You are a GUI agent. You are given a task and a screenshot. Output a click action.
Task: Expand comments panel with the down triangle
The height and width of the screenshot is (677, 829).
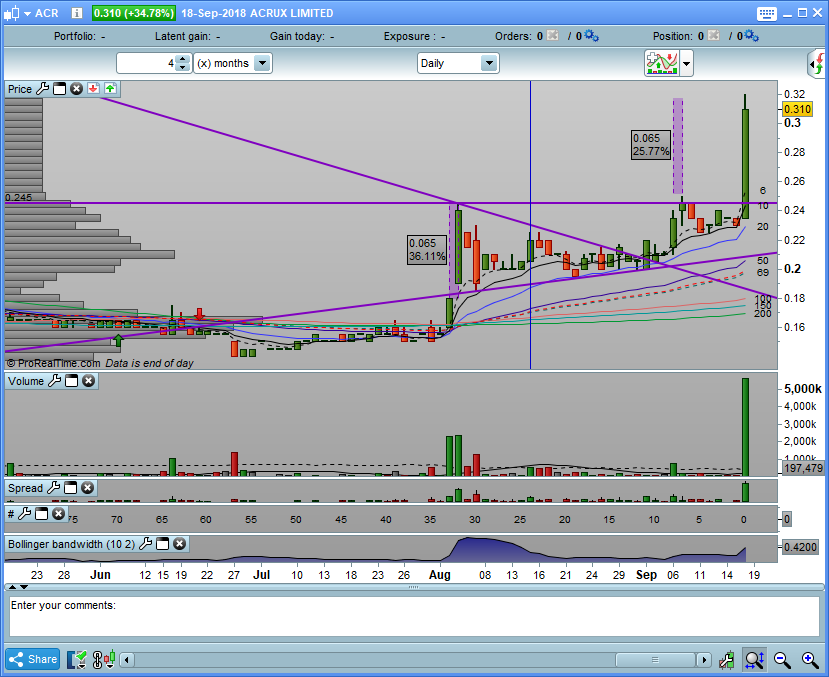click(24, 587)
